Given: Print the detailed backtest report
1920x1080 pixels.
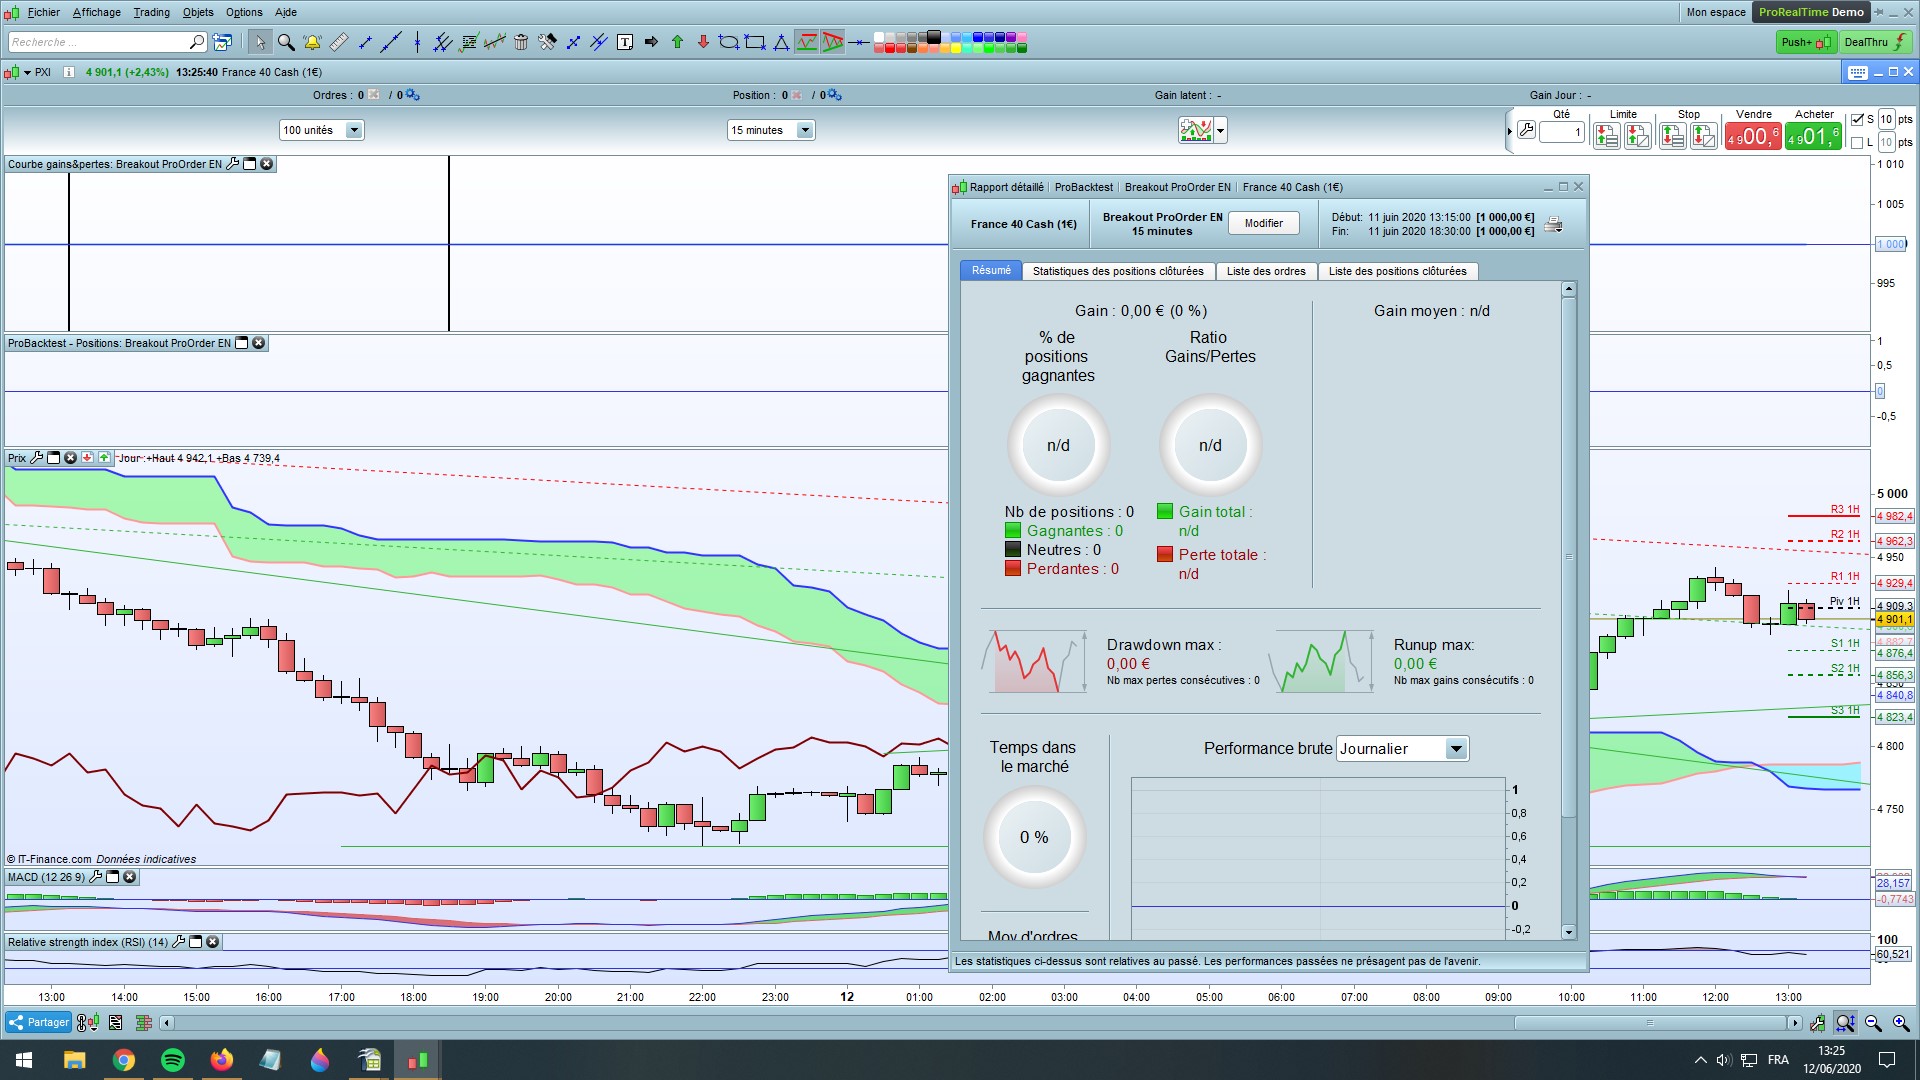Looking at the screenshot, I should pos(1553,224).
